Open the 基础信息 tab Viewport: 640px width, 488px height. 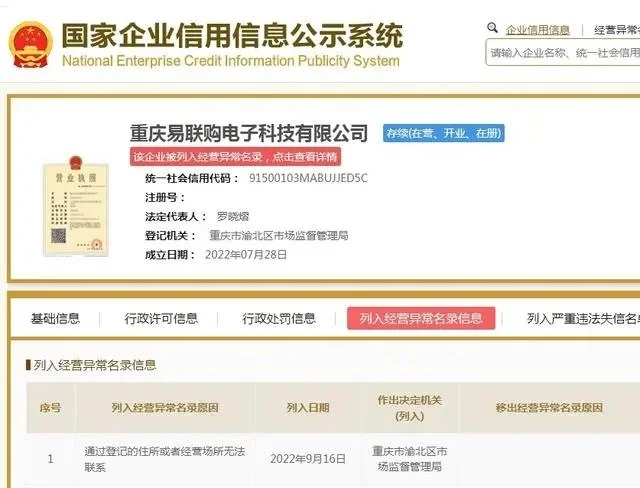pos(55,319)
